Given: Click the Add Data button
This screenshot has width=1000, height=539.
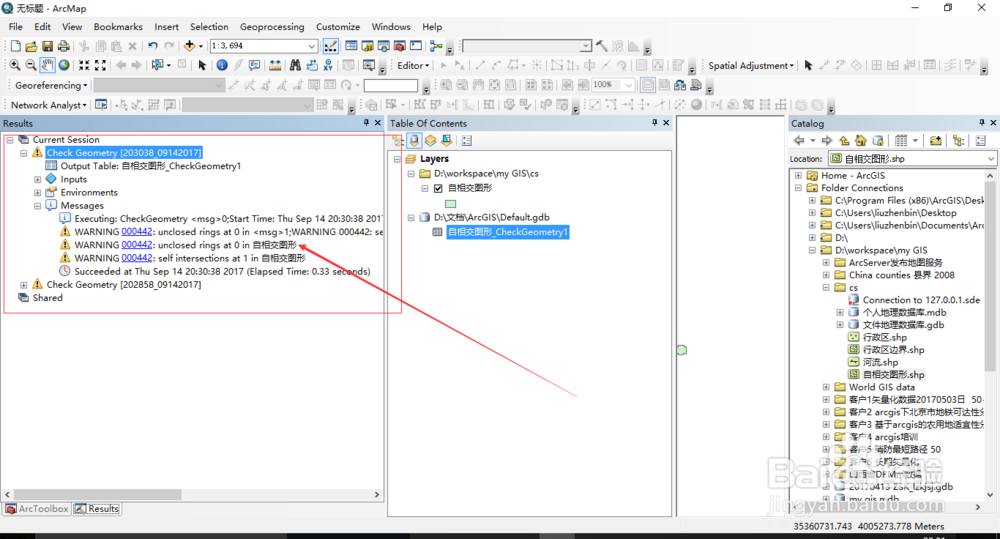Looking at the screenshot, I should coord(189,46).
